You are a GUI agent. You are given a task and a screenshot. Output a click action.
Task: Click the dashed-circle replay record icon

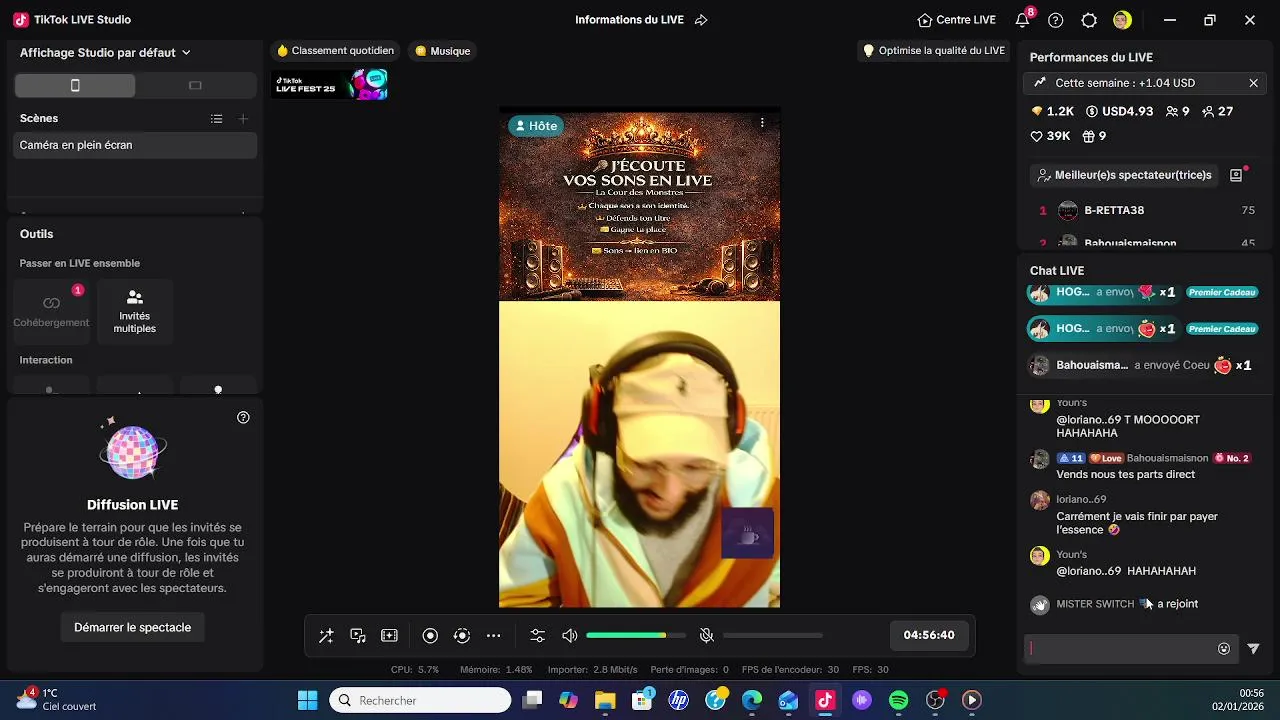coord(462,635)
